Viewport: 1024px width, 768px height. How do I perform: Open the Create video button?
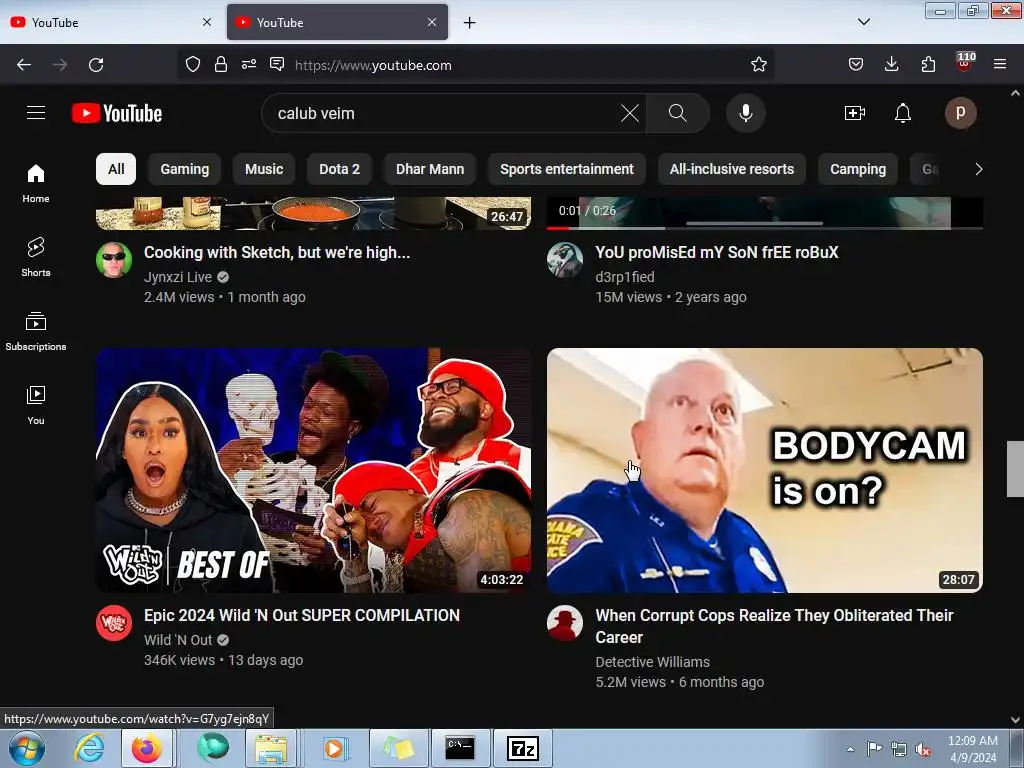(x=854, y=113)
